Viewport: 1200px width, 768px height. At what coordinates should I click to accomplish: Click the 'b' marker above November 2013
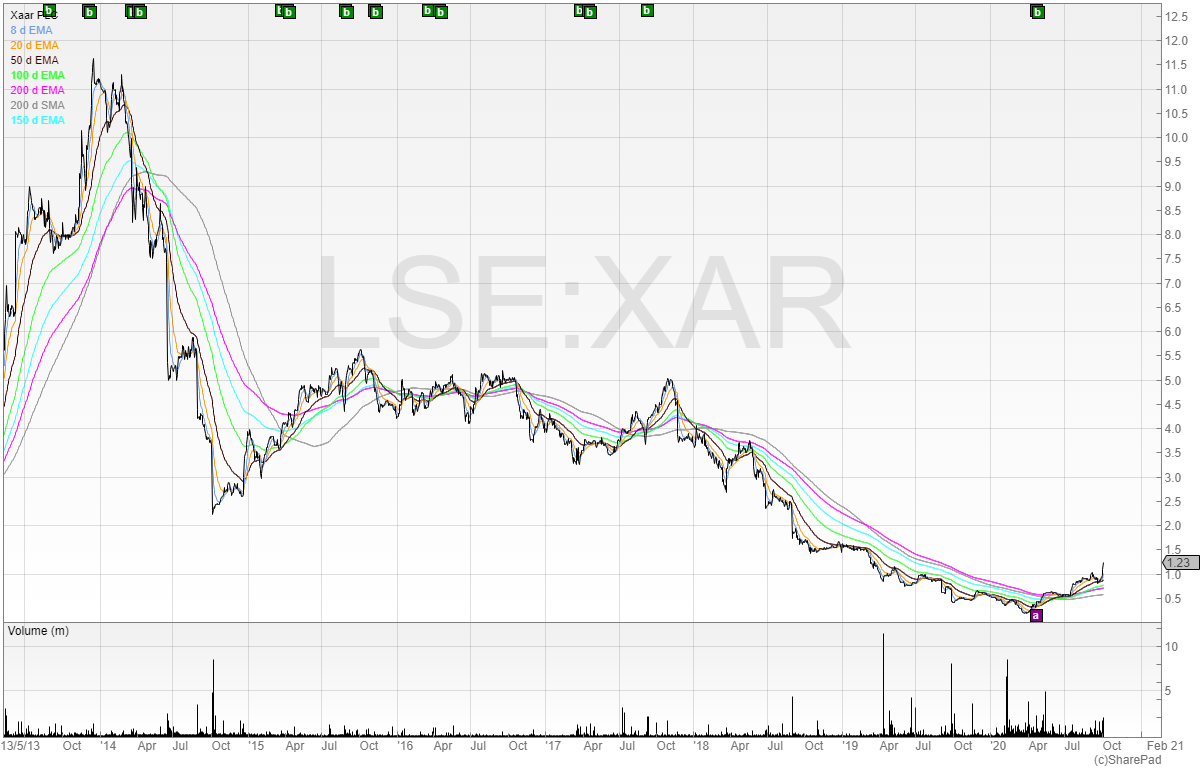click(x=89, y=12)
